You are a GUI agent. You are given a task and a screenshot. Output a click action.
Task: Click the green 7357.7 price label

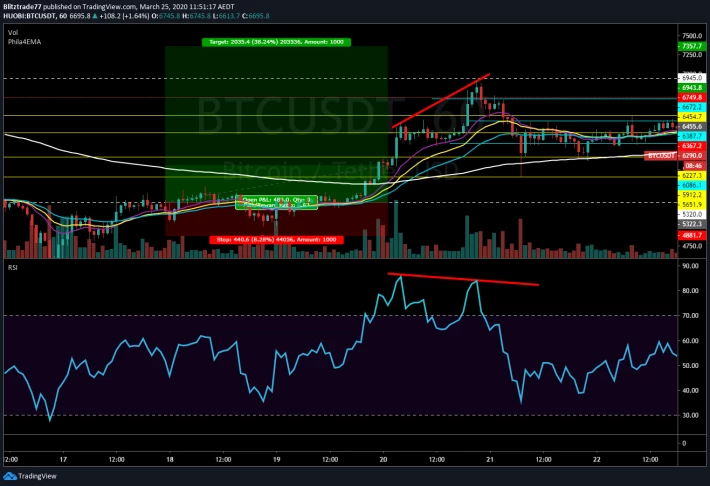[691, 46]
